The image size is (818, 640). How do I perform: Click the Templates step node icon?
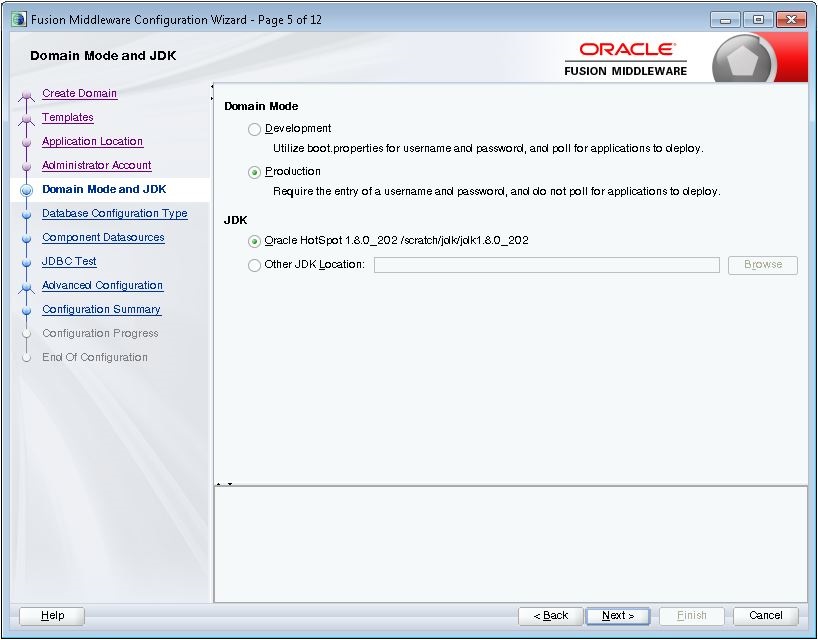pyautogui.click(x=27, y=119)
